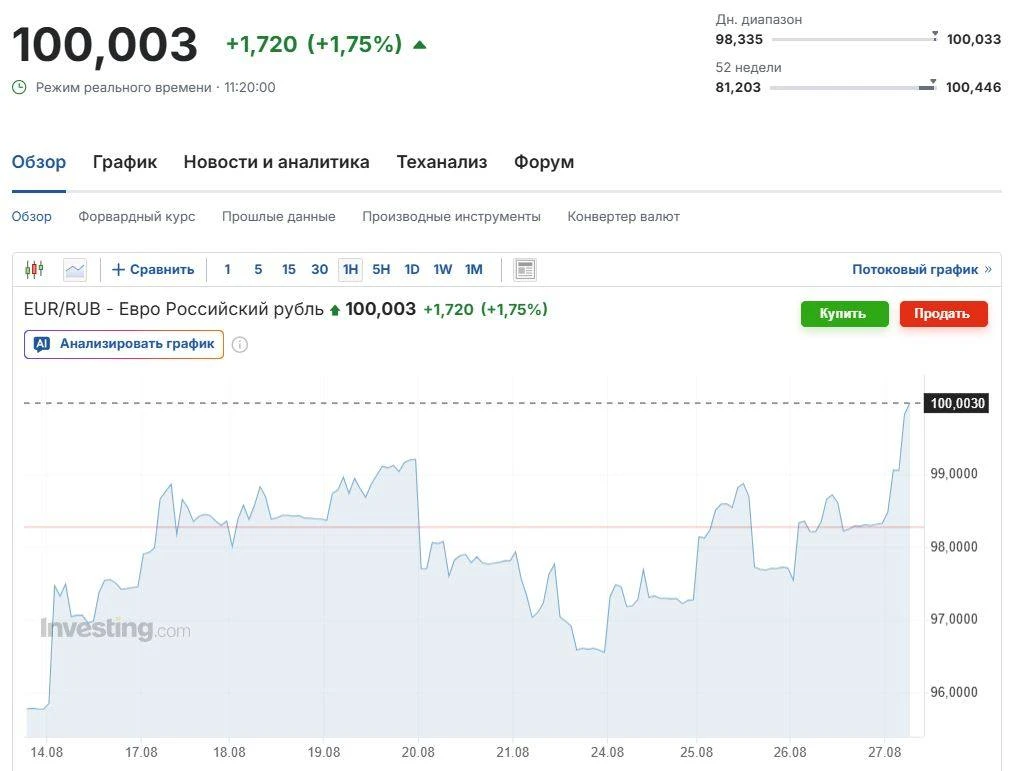
Task: Click the AI icon in Анализировать график
Action: click(x=42, y=344)
